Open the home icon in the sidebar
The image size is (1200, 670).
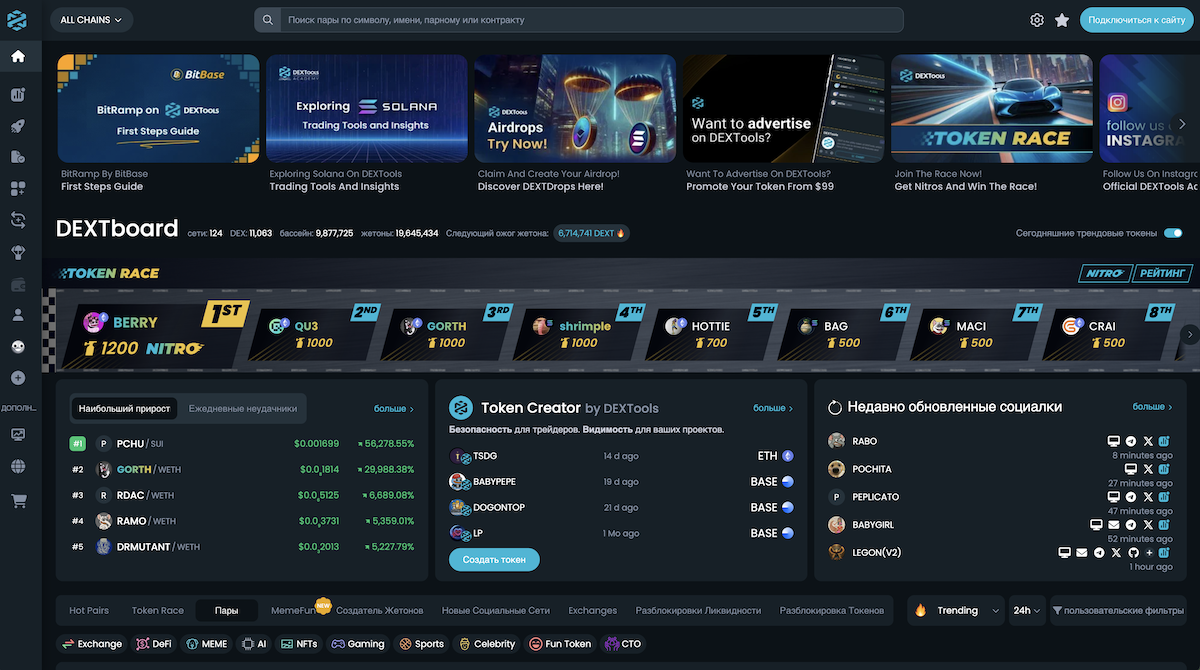coord(18,56)
